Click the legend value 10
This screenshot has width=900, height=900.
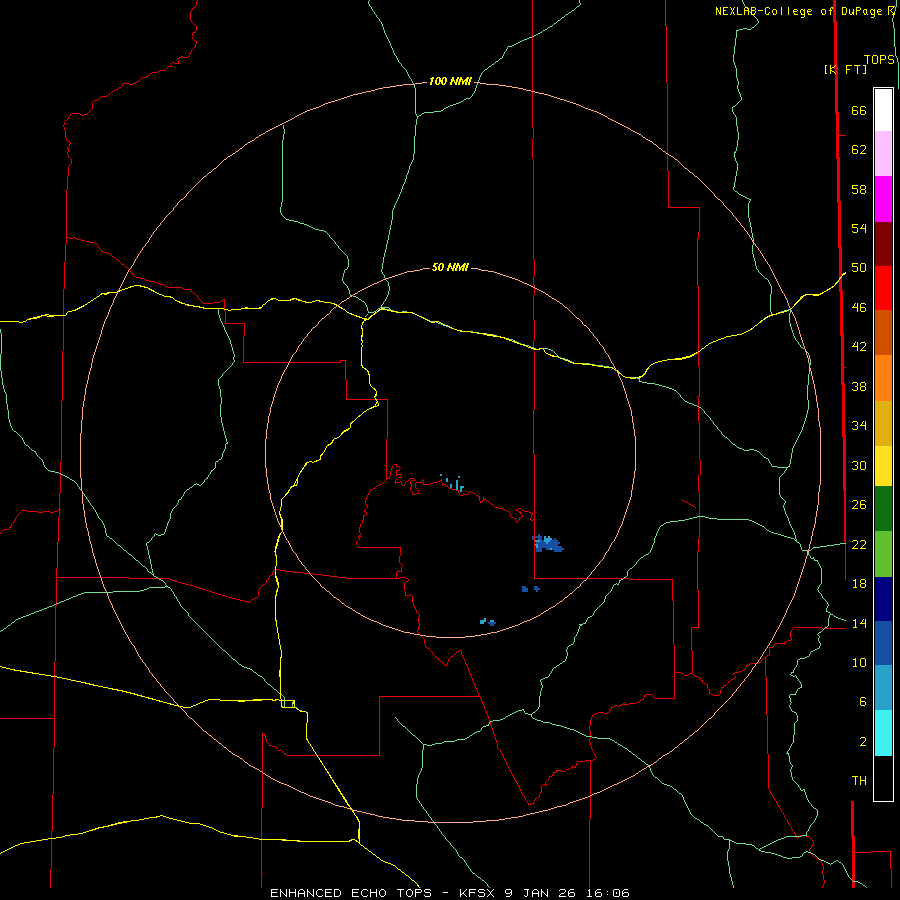tap(859, 663)
